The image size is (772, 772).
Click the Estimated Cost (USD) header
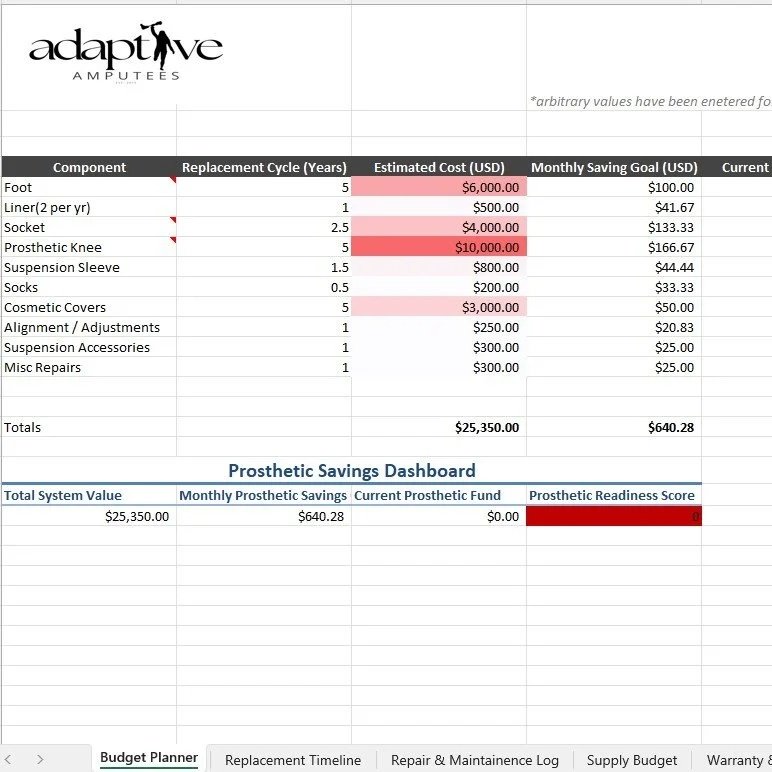coord(439,167)
